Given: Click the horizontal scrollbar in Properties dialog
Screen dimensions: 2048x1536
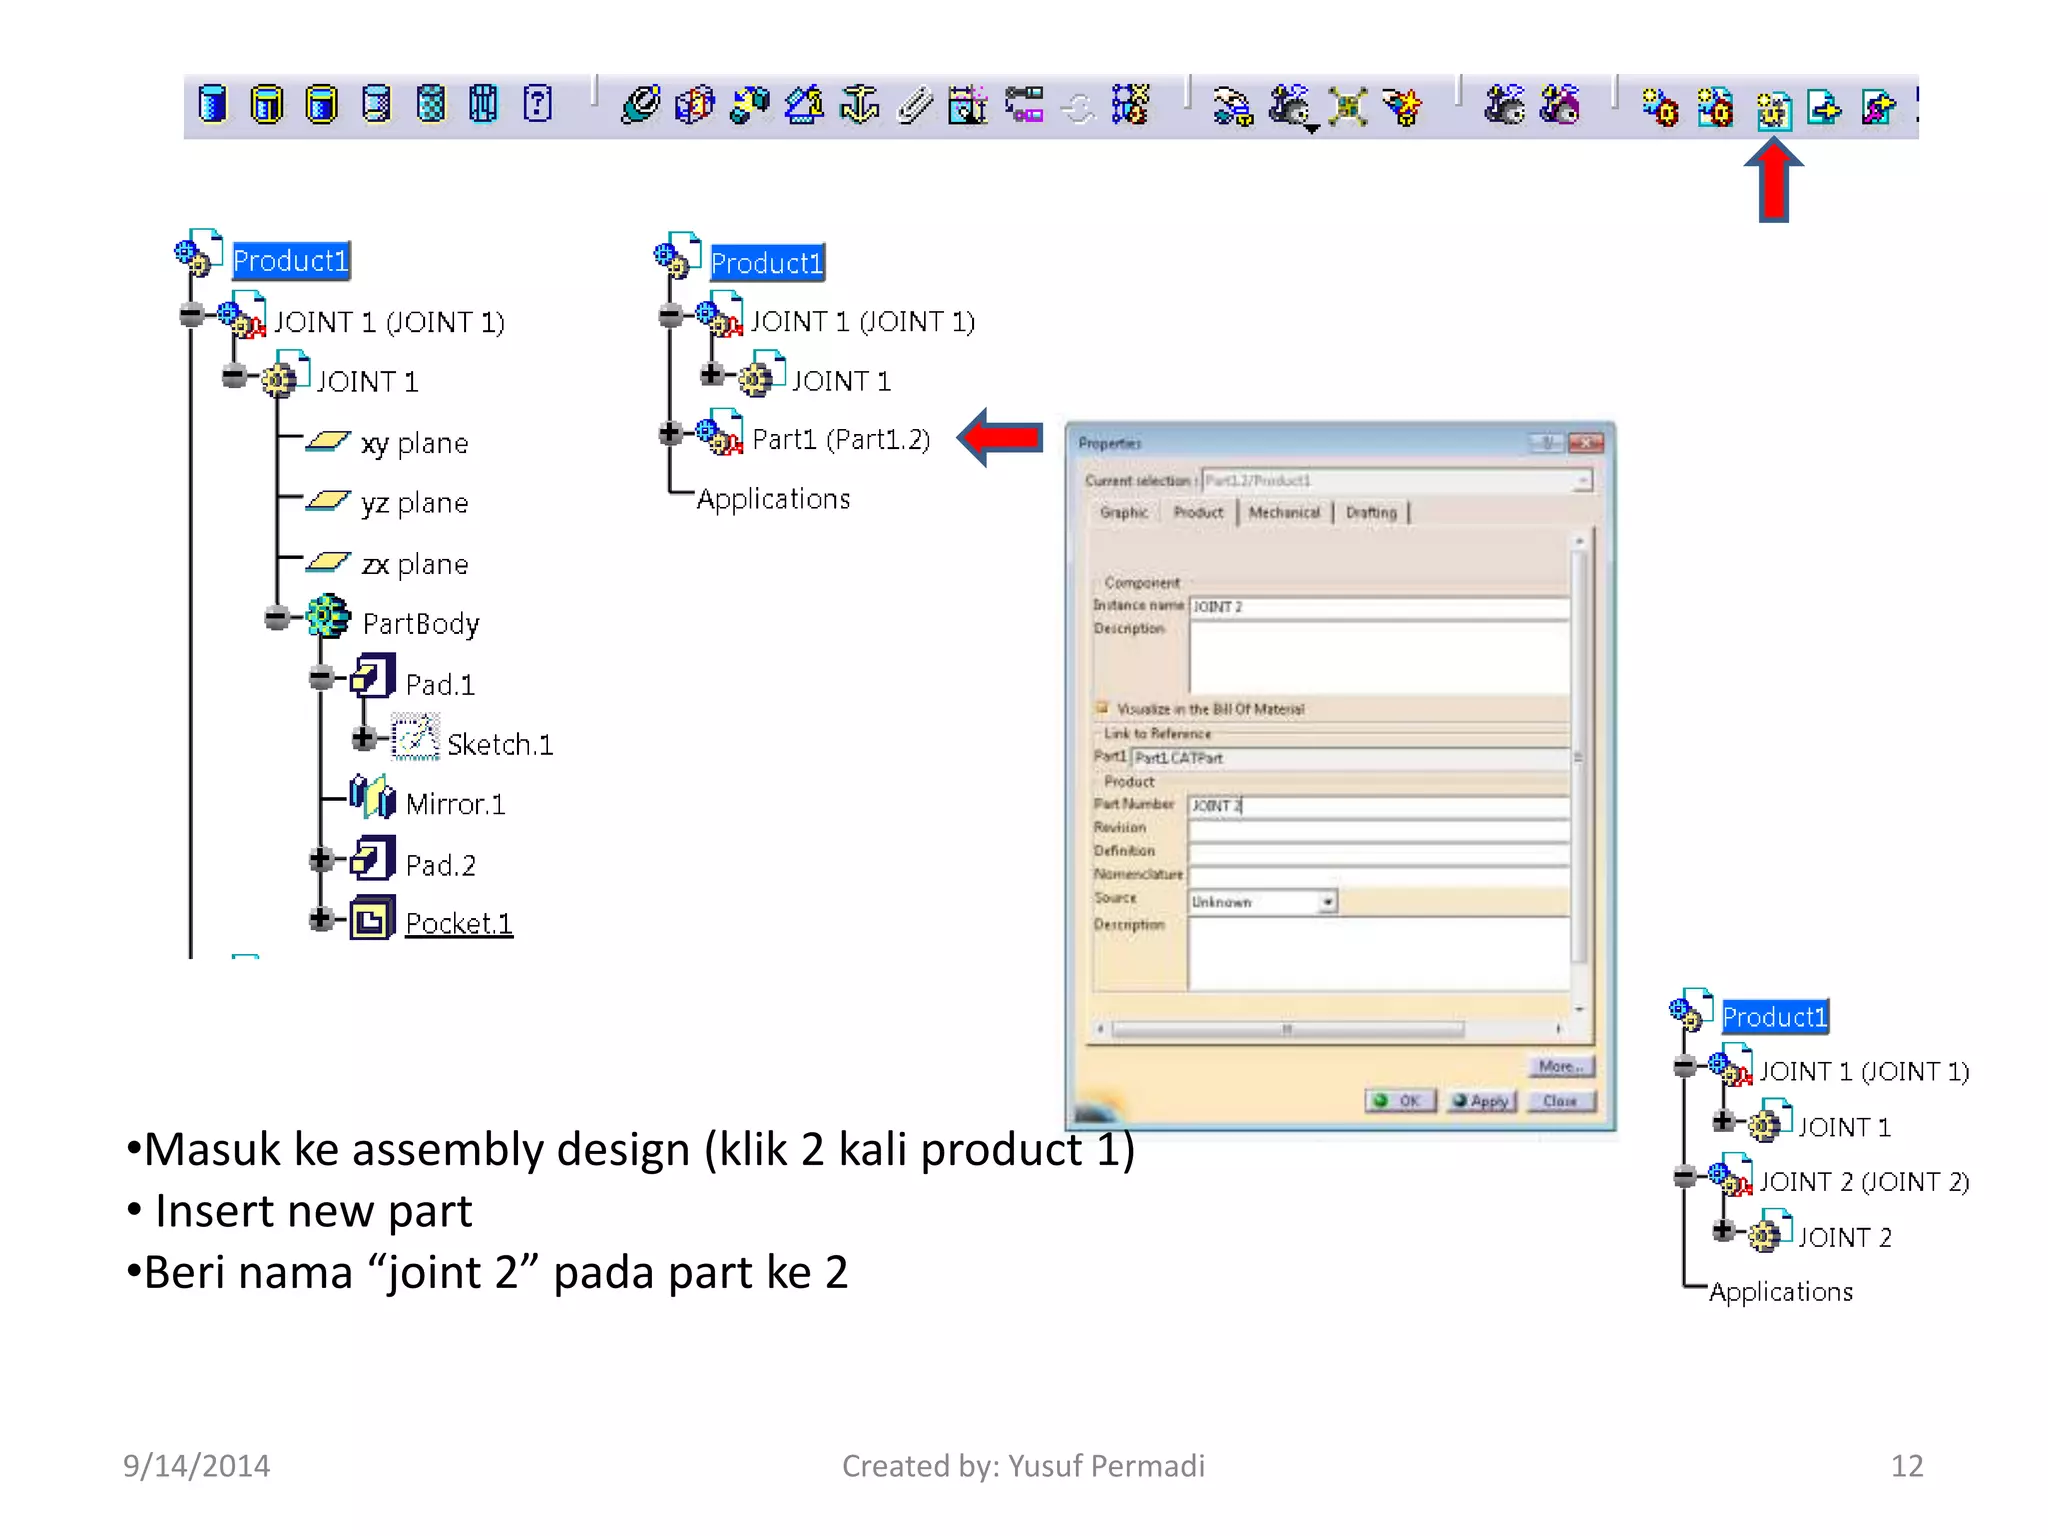Looking at the screenshot, I should click(1329, 1029).
